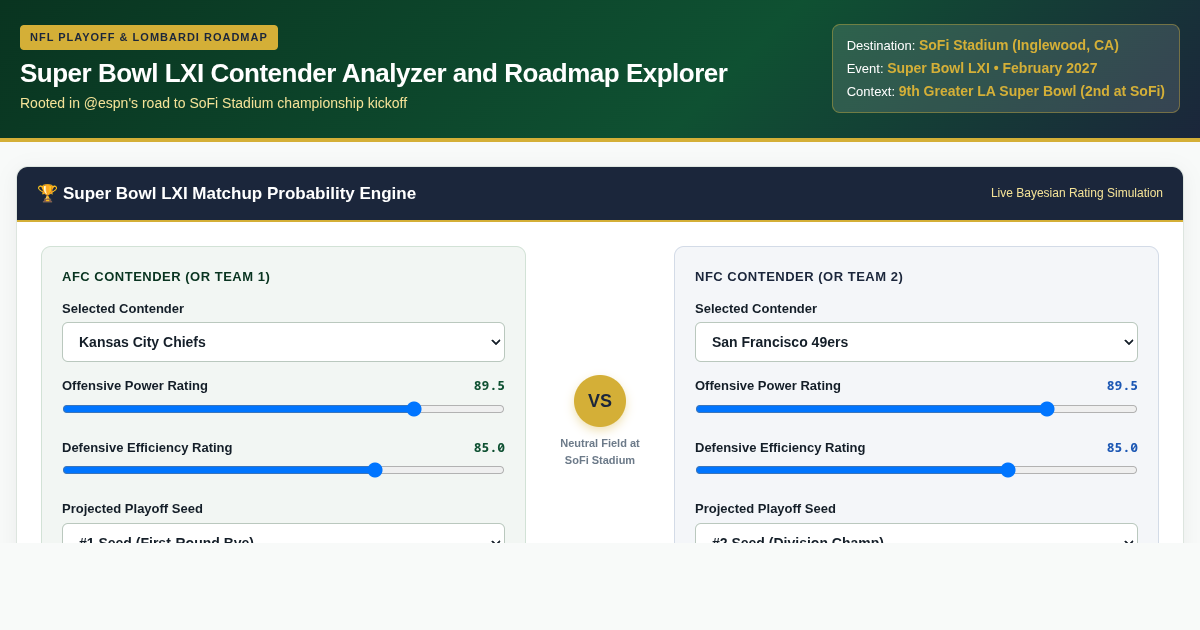Adjust NFC Defensive Efficiency Rating slider
The width and height of the screenshot is (1200, 630).
[x=916, y=470]
